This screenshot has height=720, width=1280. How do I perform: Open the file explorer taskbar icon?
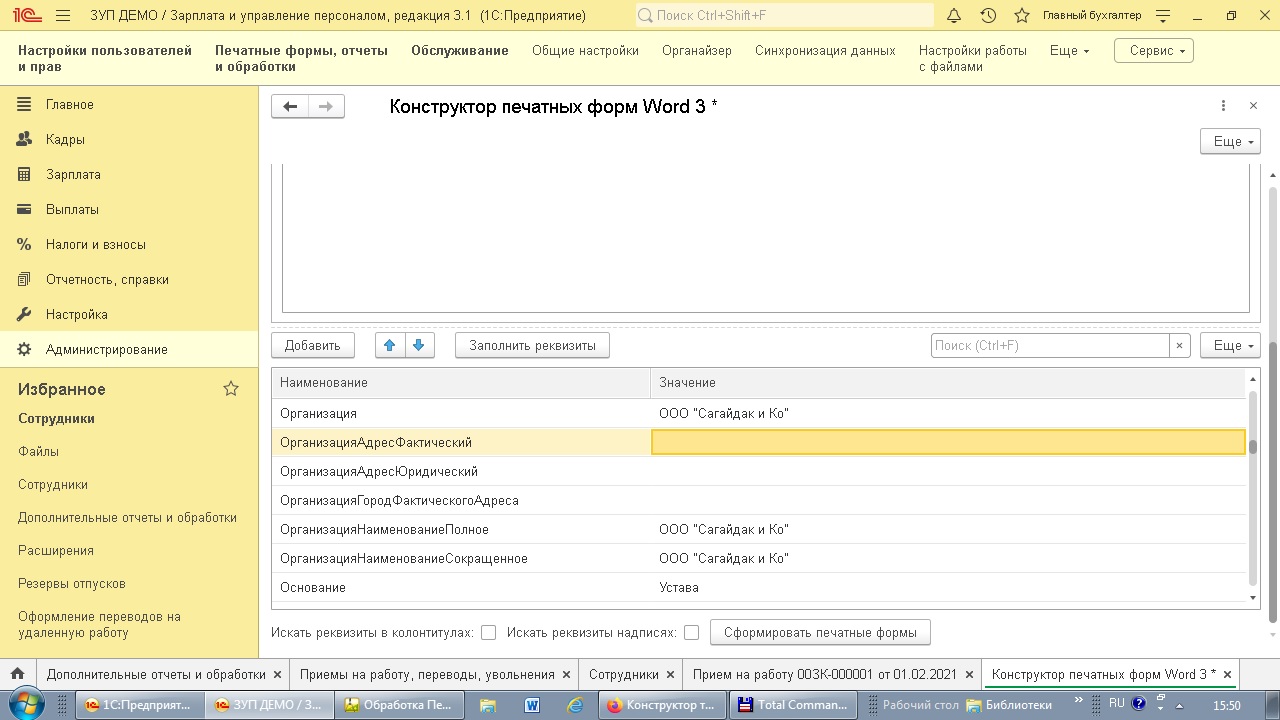tap(488, 705)
